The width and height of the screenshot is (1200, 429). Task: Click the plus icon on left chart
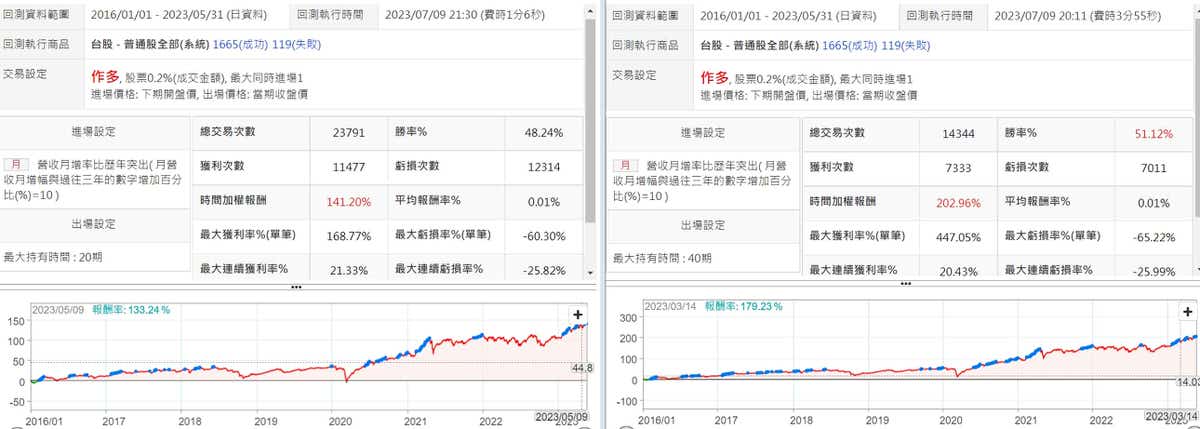(577, 314)
